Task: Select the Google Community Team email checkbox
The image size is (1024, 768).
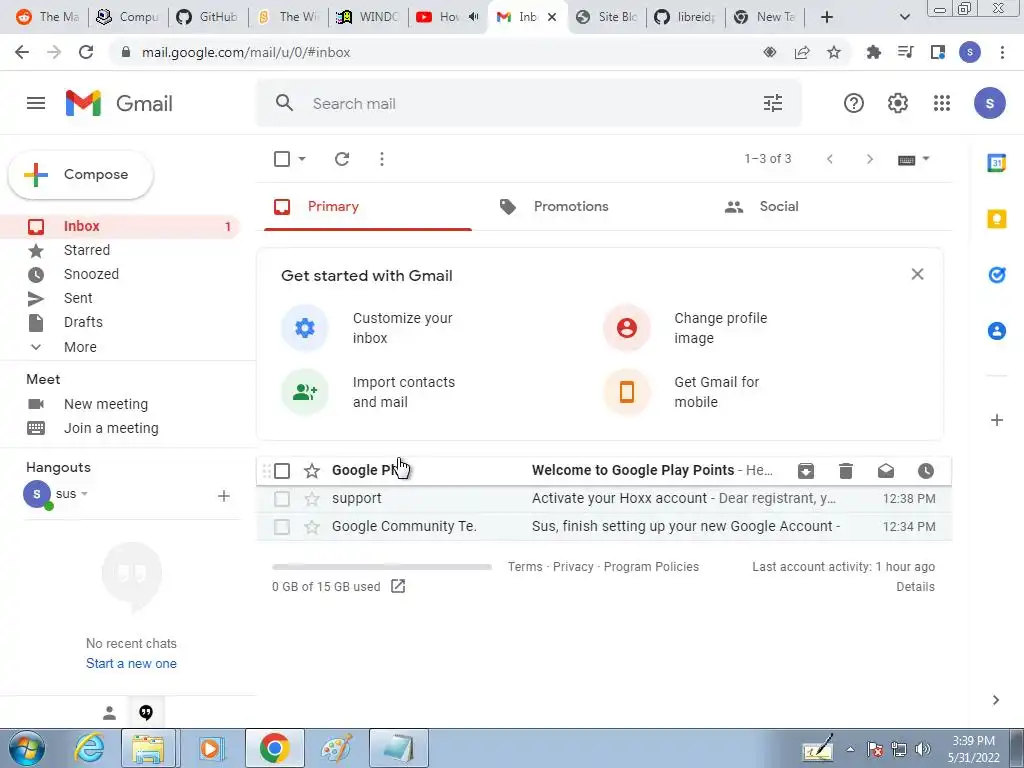Action: coord(281,526)
